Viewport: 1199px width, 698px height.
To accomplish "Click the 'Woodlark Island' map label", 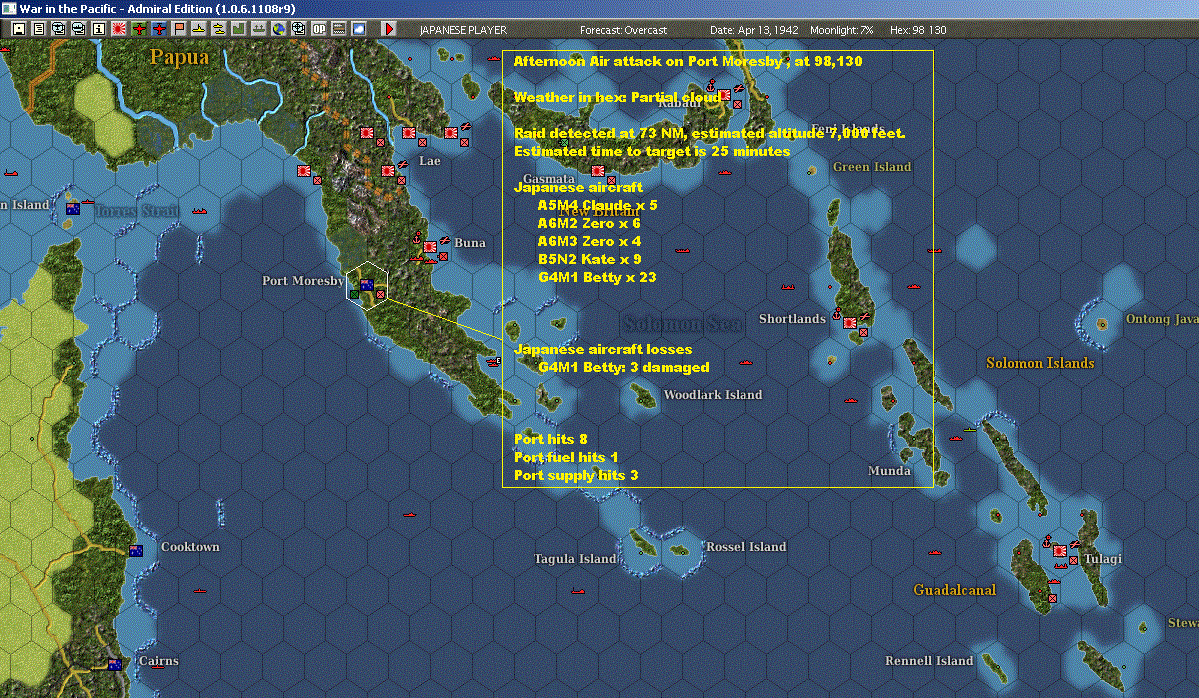I will click(713, 394).
